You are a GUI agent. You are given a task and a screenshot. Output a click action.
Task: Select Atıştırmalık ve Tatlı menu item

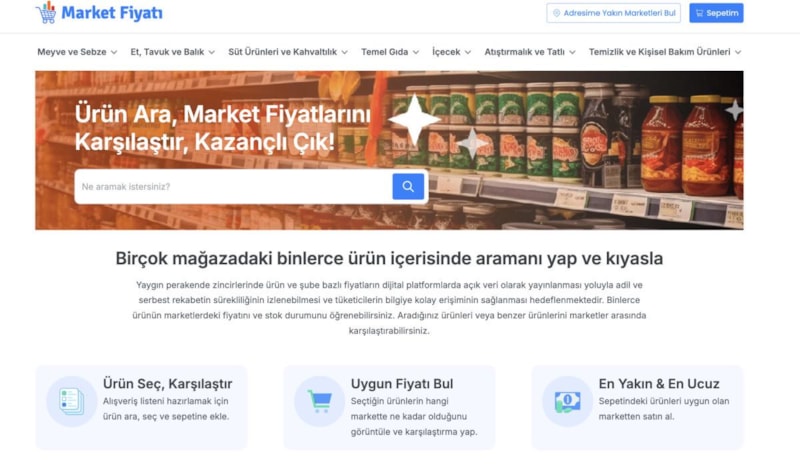tap(530, 52)
